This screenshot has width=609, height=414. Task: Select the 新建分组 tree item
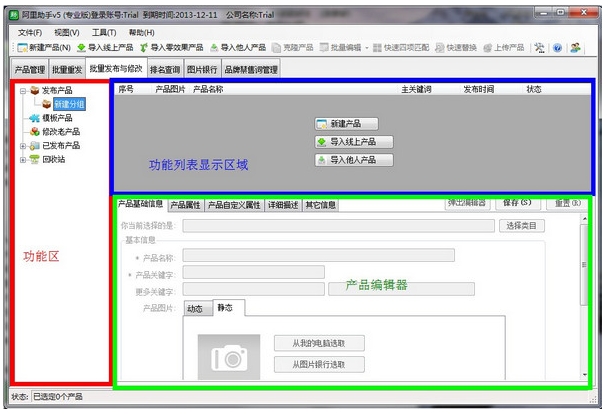(x=69, y=104)
